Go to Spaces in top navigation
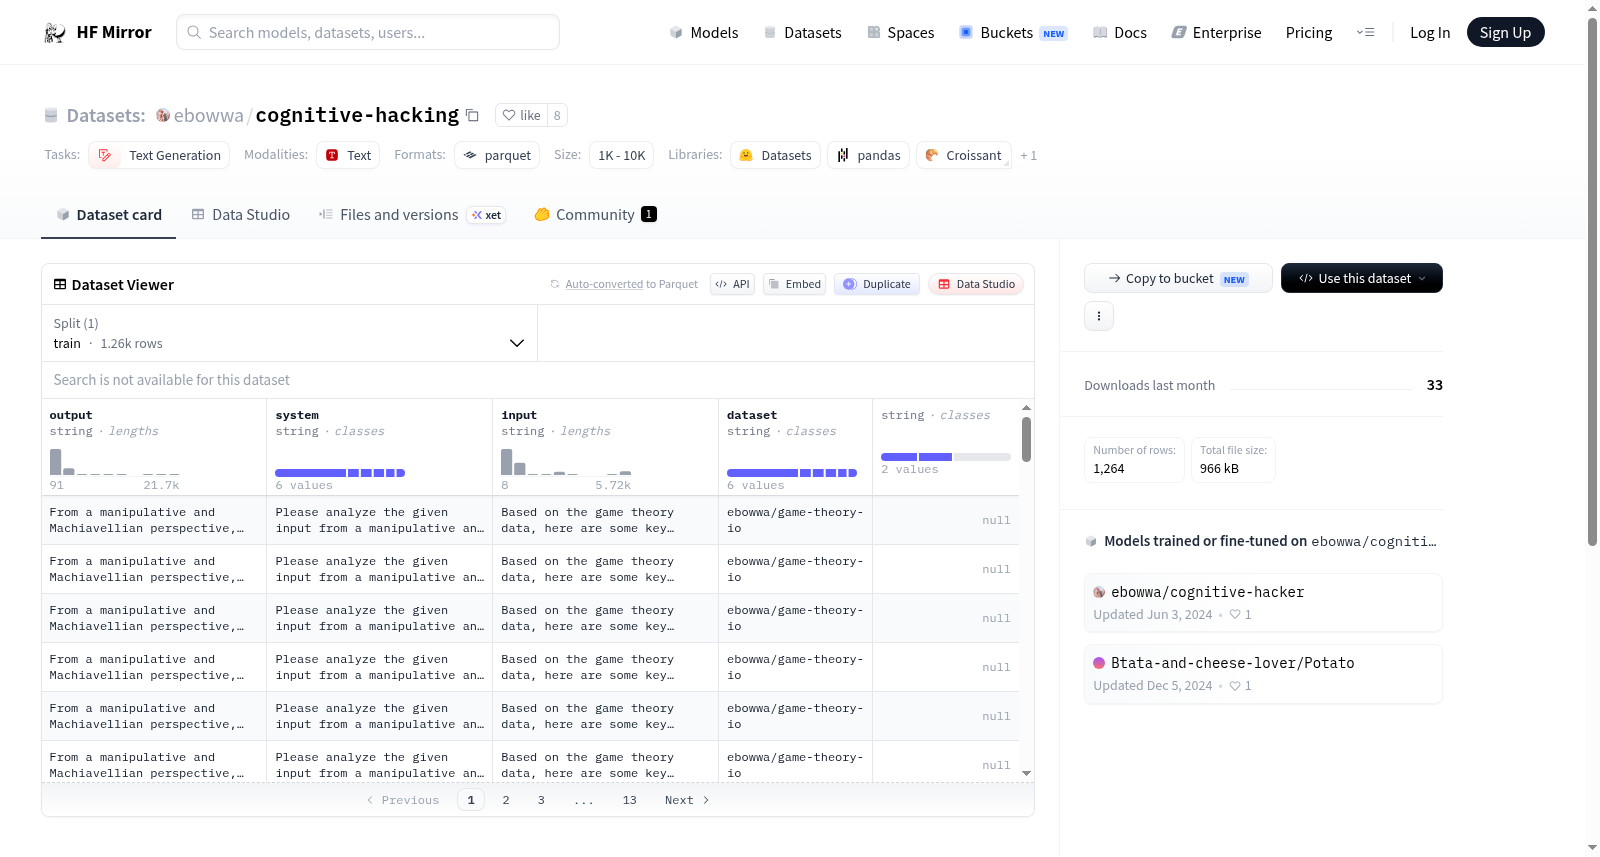This screenshot has width=1600, height=857. [901, 32]
